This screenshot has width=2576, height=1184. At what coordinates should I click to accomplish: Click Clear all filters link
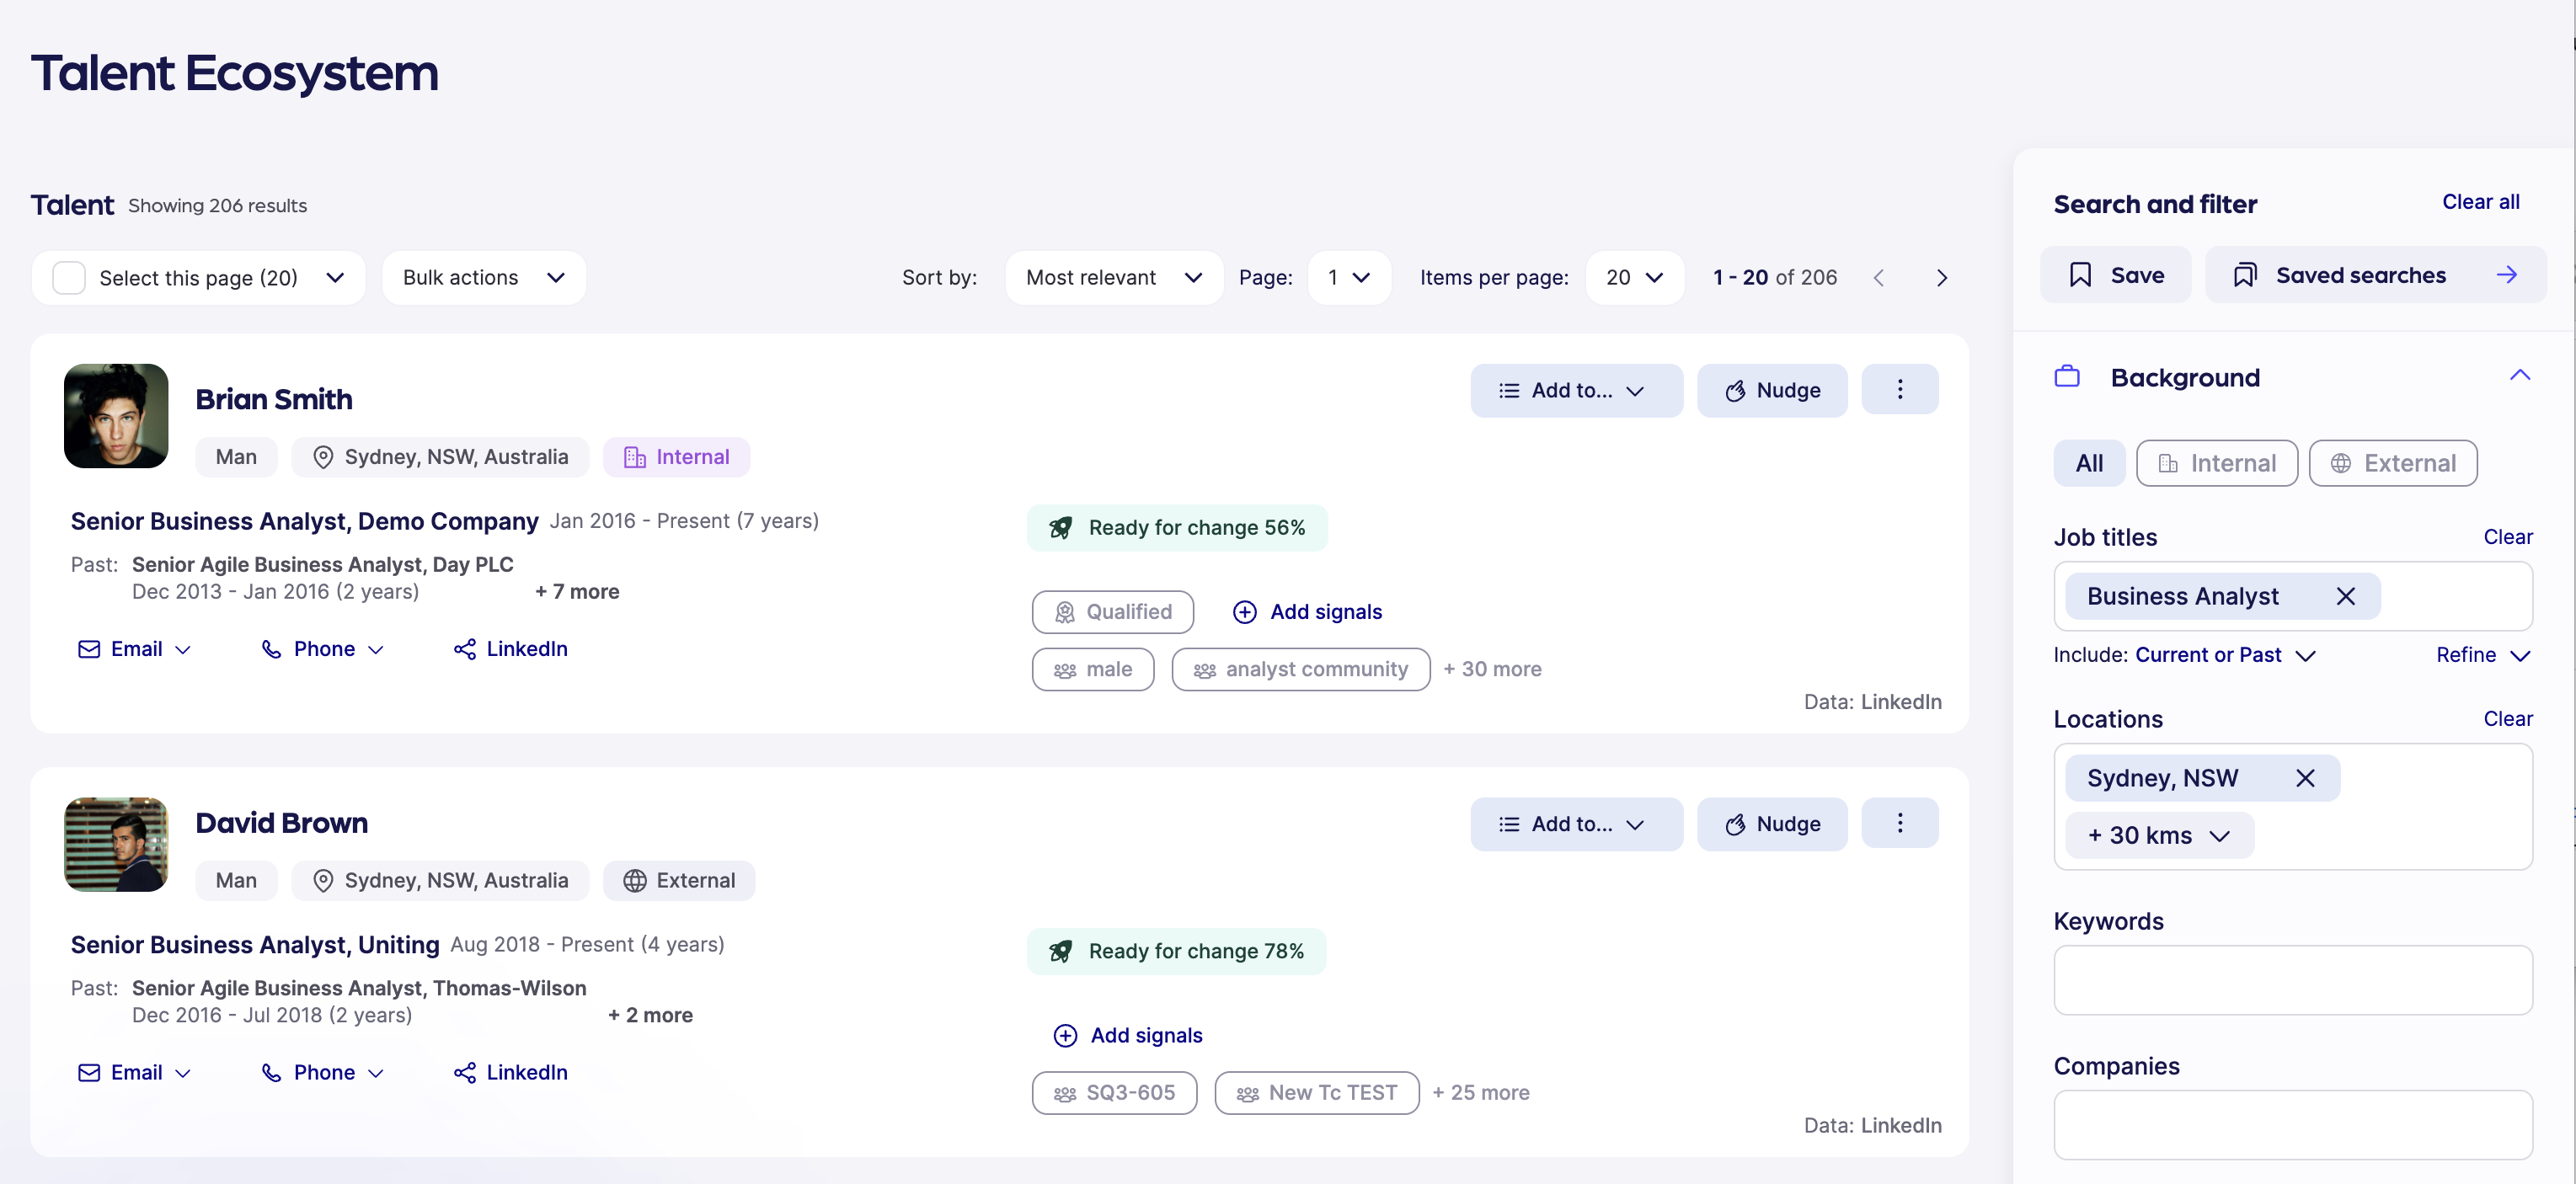[x=2480, y=202]
